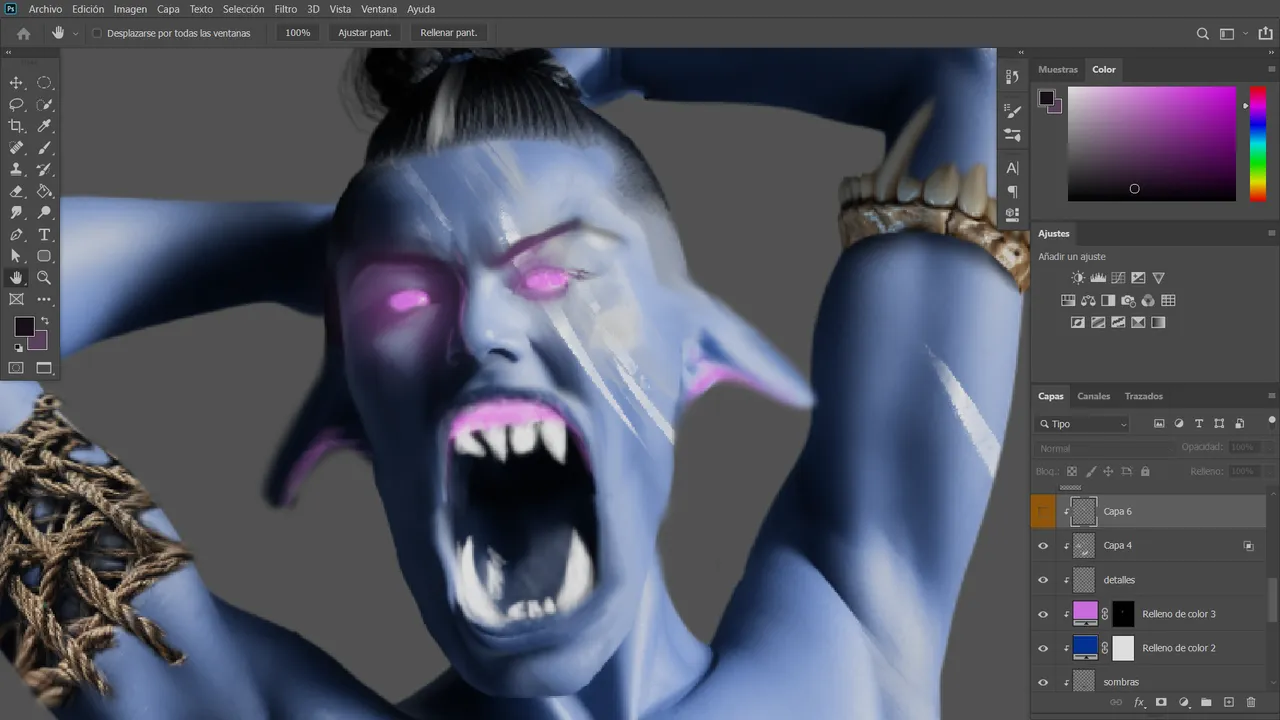Open the Brush Settings panel icon
The image size is (1280, 720).
1012,111
